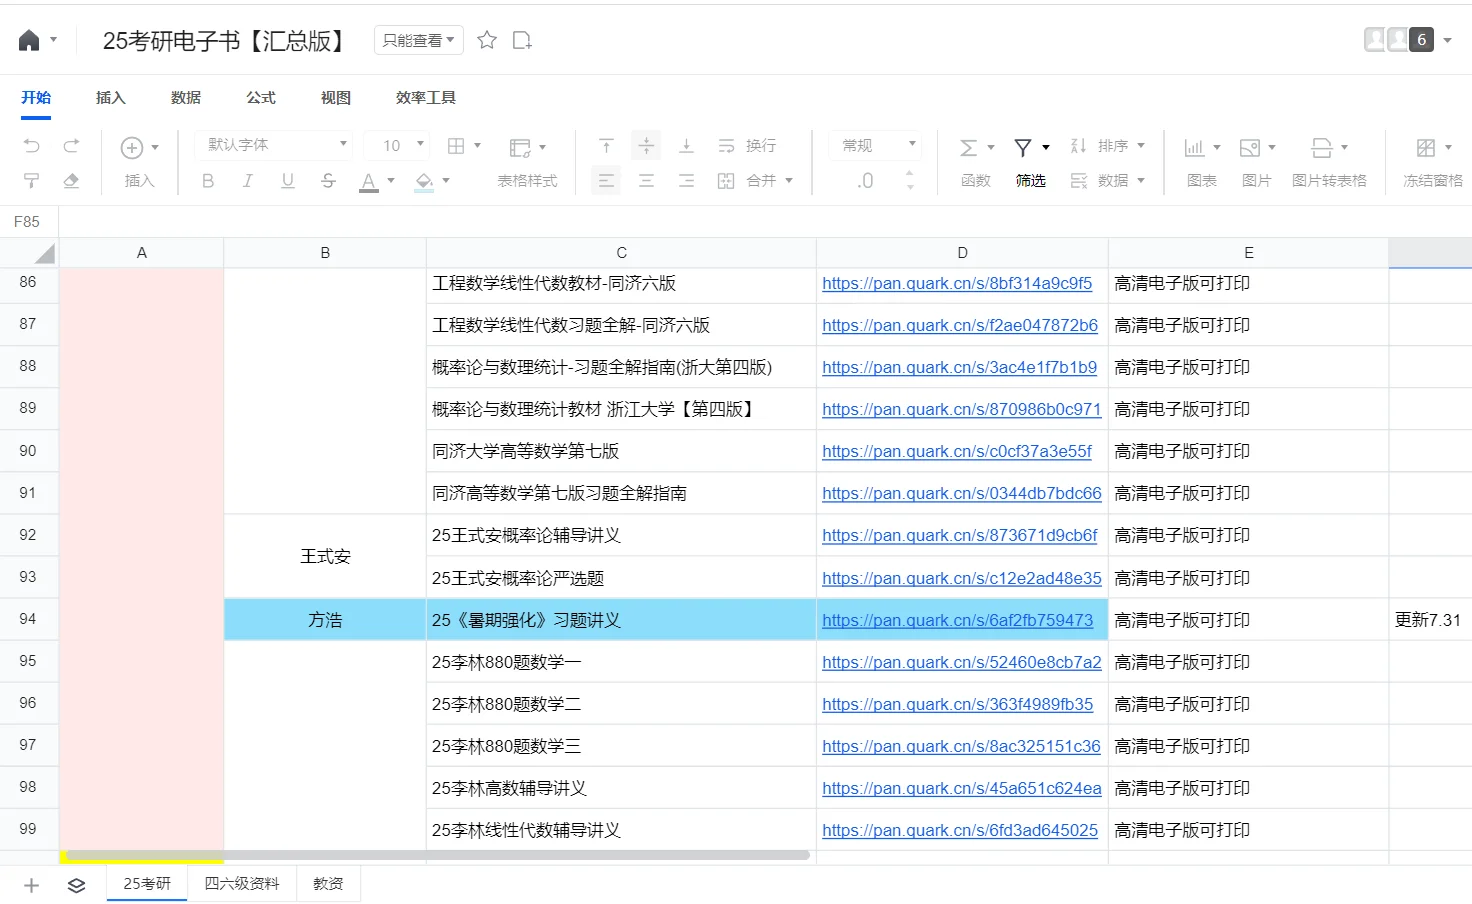Align text to bottom vertically

686,146
